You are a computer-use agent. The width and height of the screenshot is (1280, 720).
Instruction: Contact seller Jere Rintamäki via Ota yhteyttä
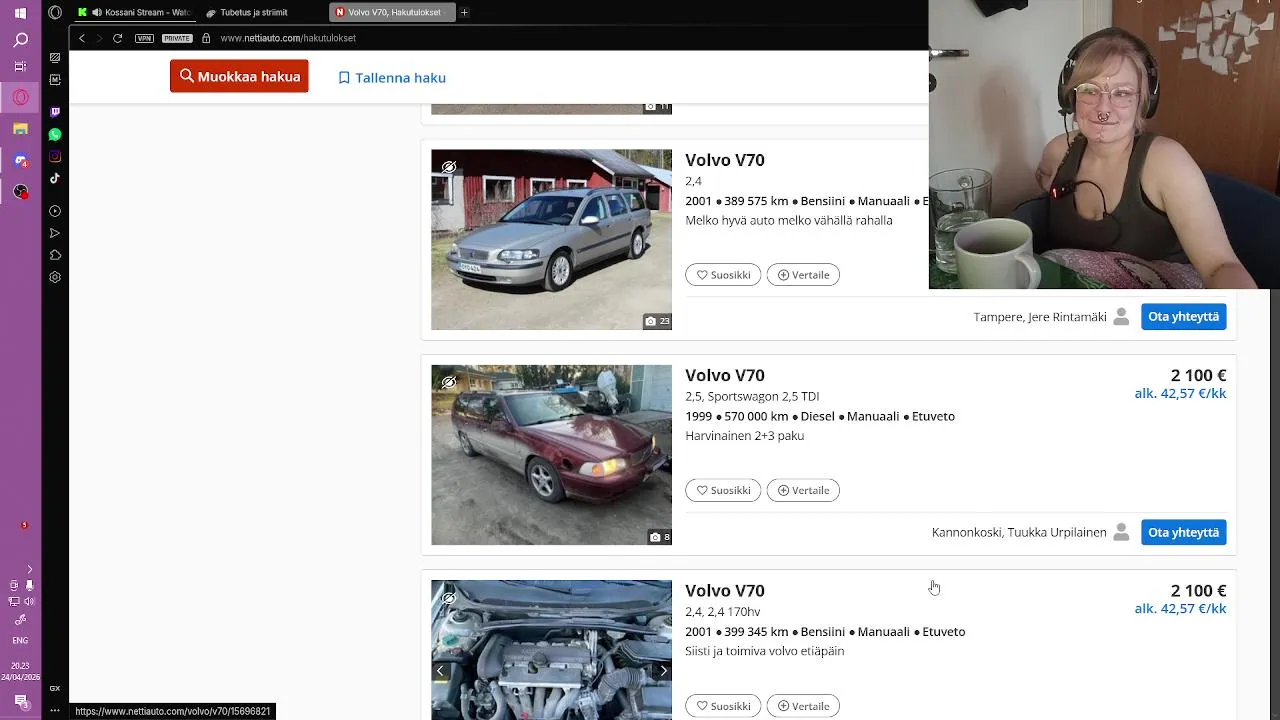pos(1183,316)
